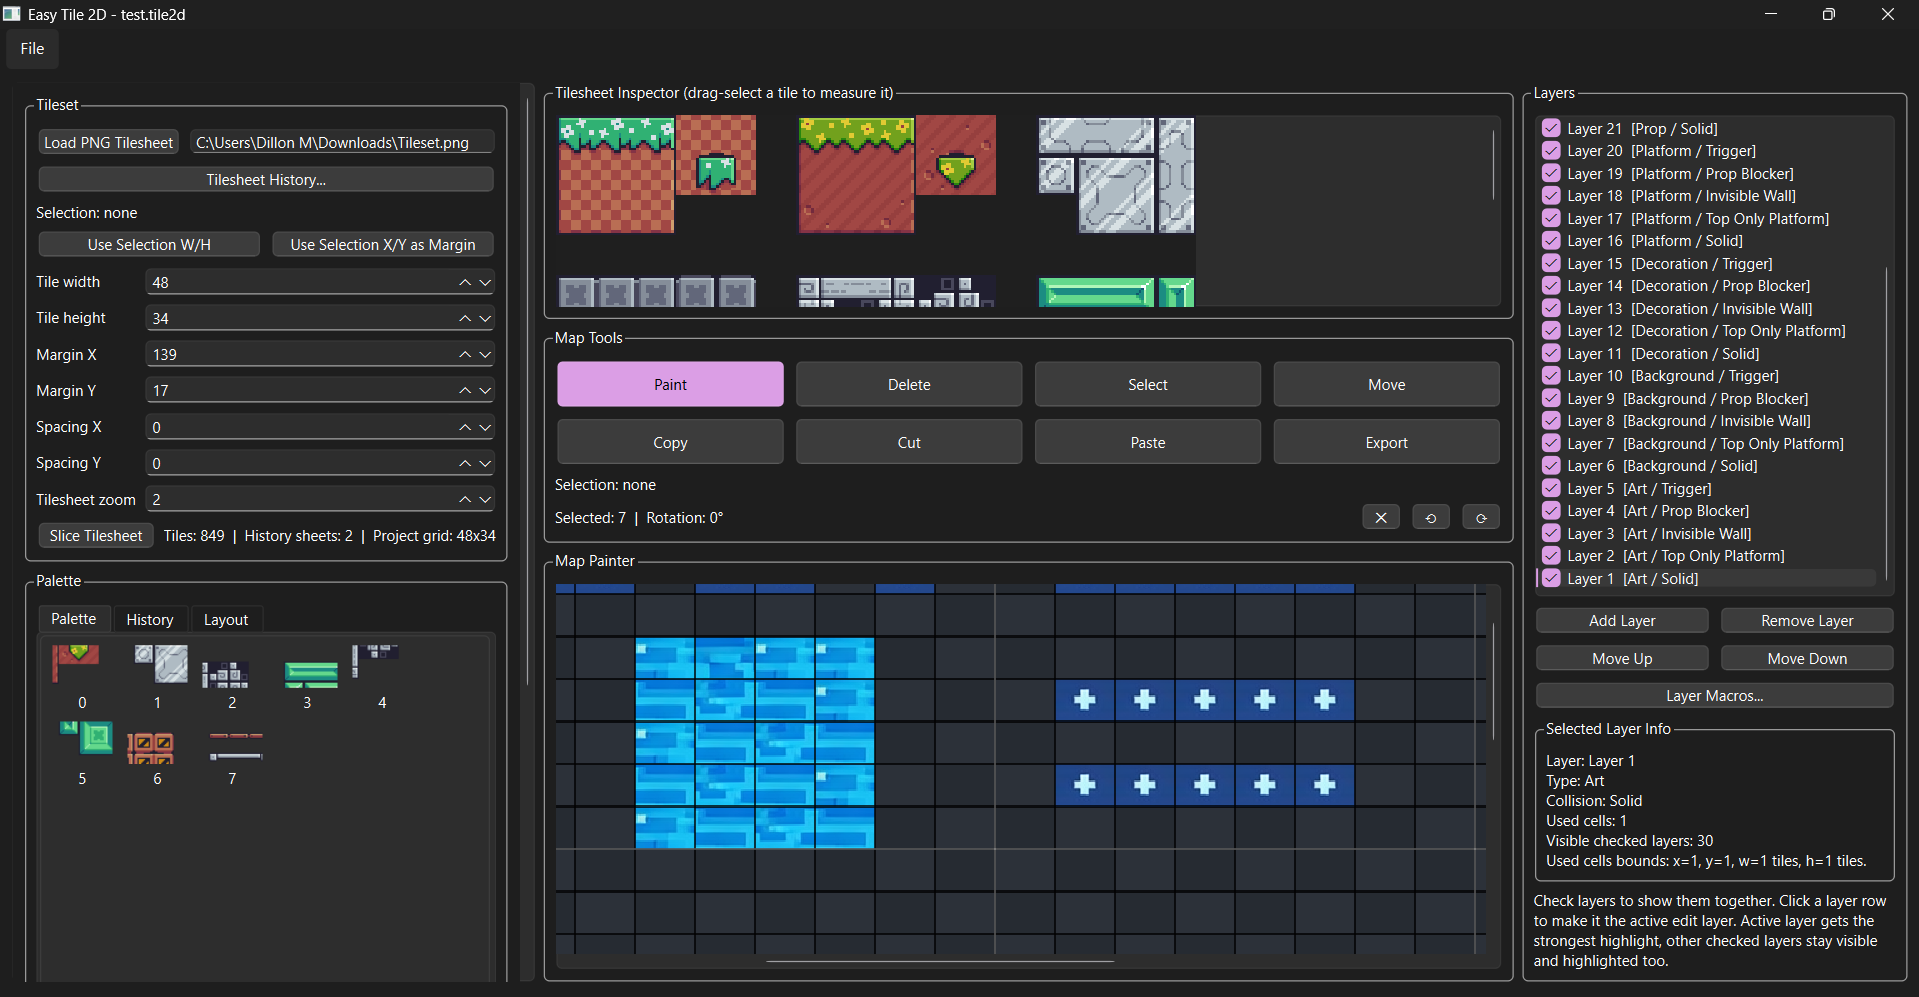Click the Layers list vertical scrollbar
Screen dimensions: 1919x997
click(1886, 423)
